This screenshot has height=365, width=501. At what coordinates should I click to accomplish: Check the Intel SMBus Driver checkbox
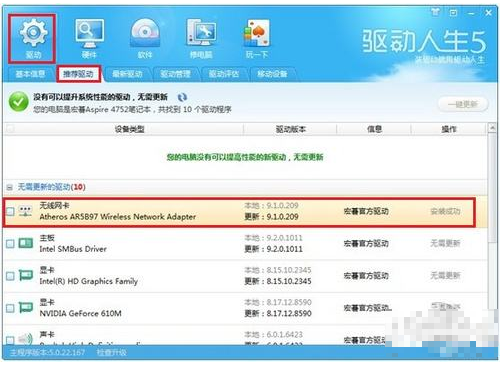pos(10,244)
